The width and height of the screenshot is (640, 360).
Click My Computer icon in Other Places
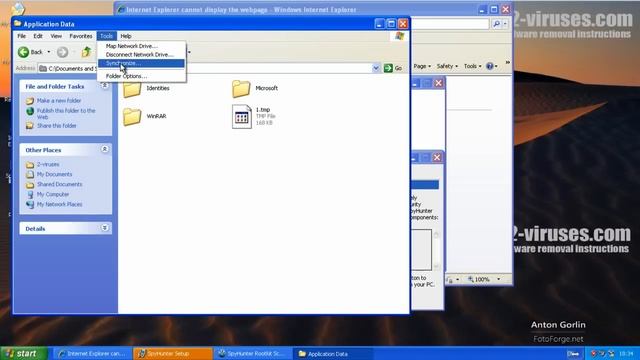[30, 195]
